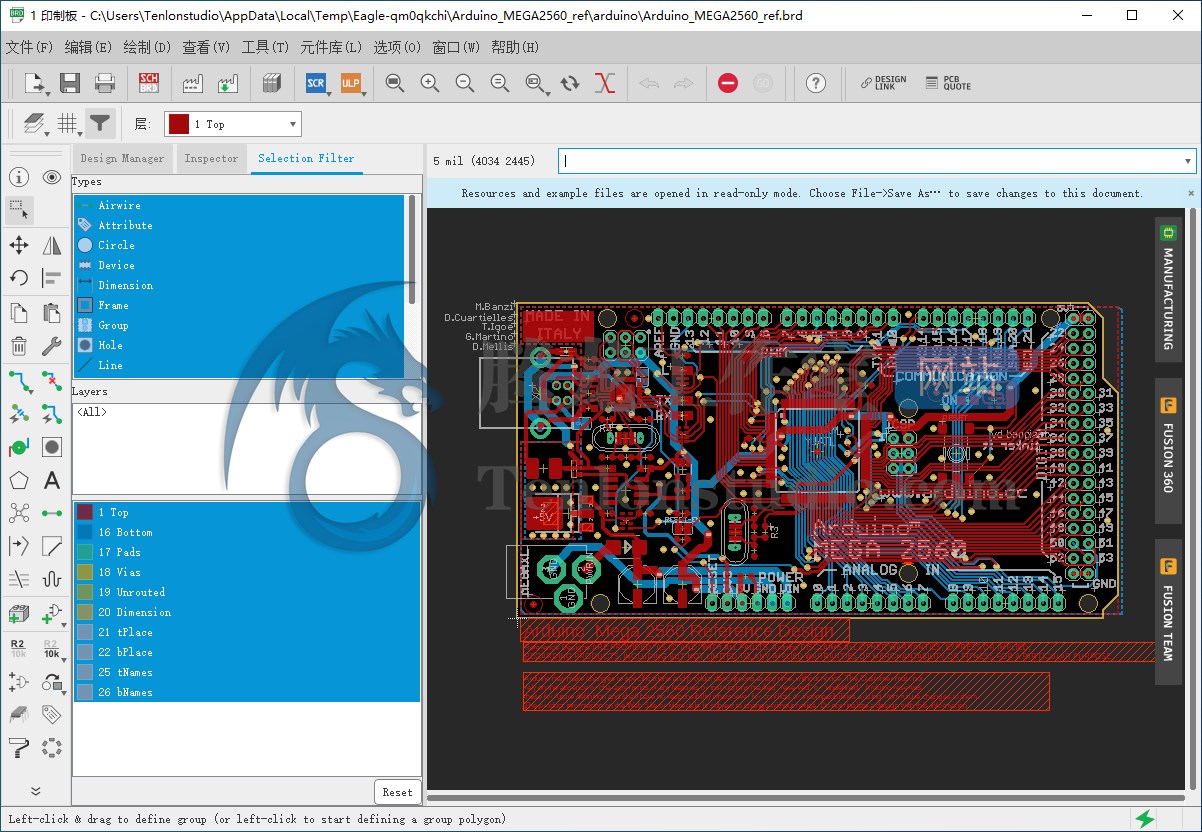Click the status bar lightning icon
The width and height of the screenshot is (1202, 832).
pos(1144,819)
